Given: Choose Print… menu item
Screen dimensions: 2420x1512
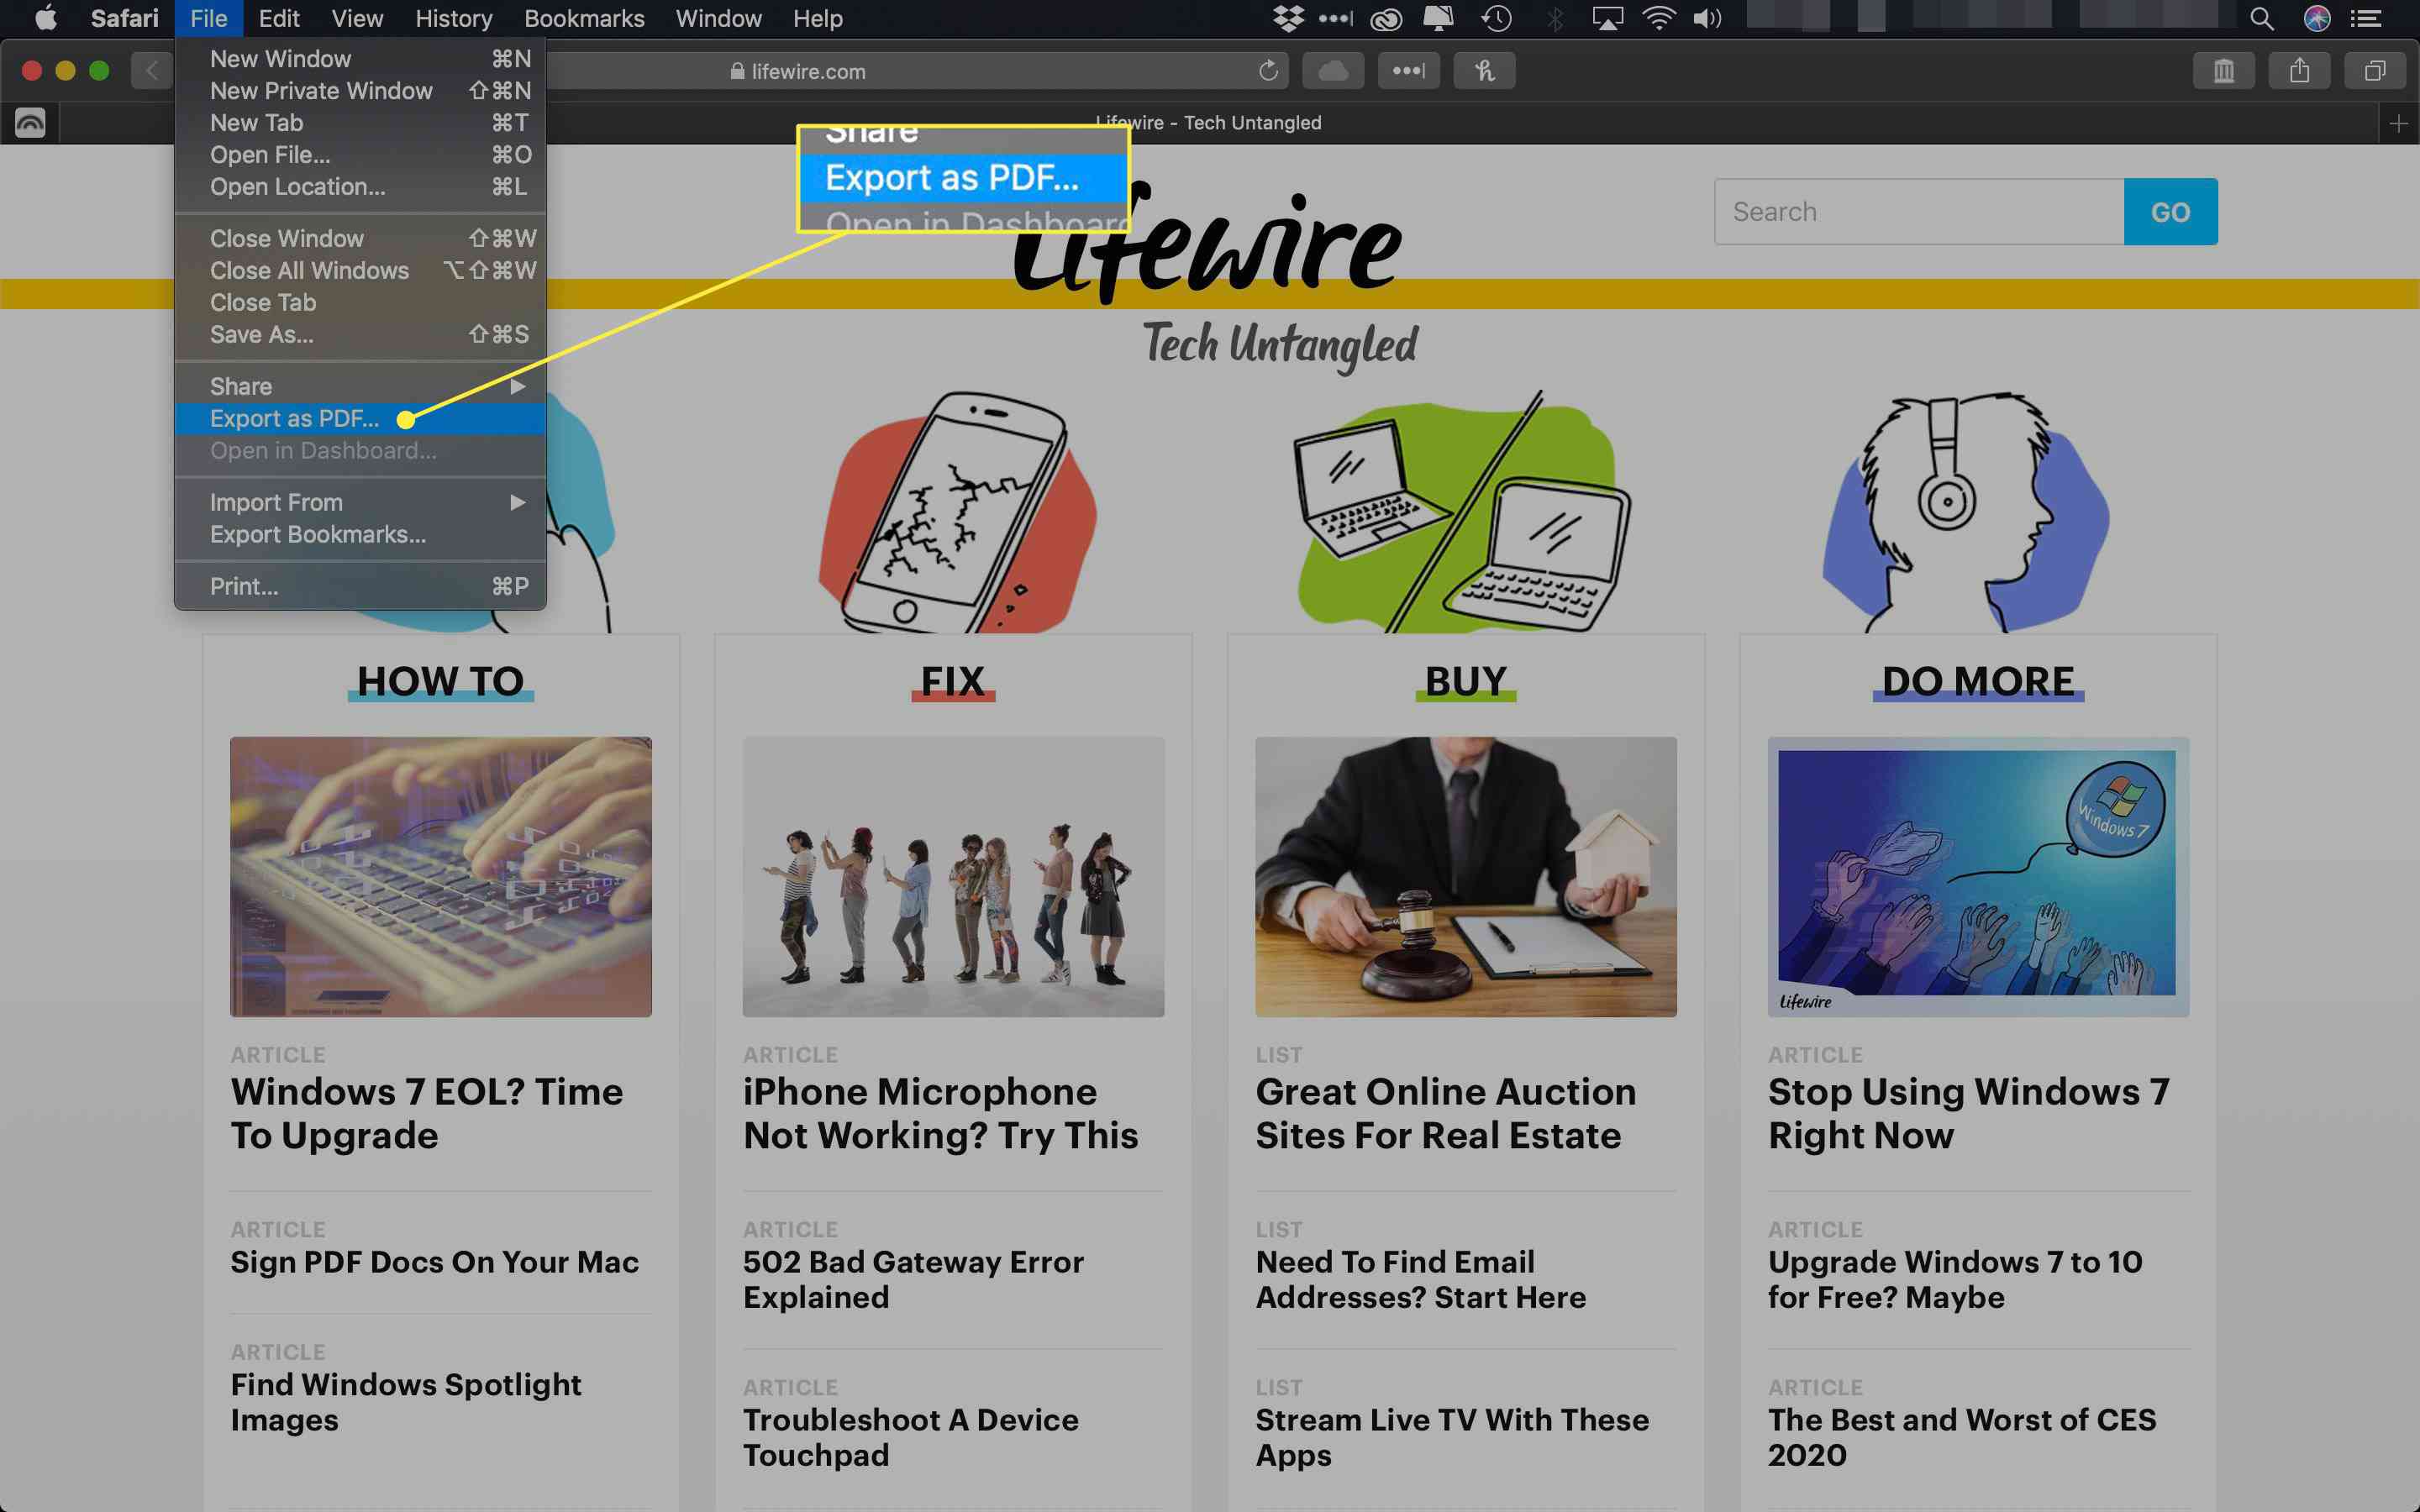Looking at the screenshot, I should pyautogui.click(x=360, y=586).
